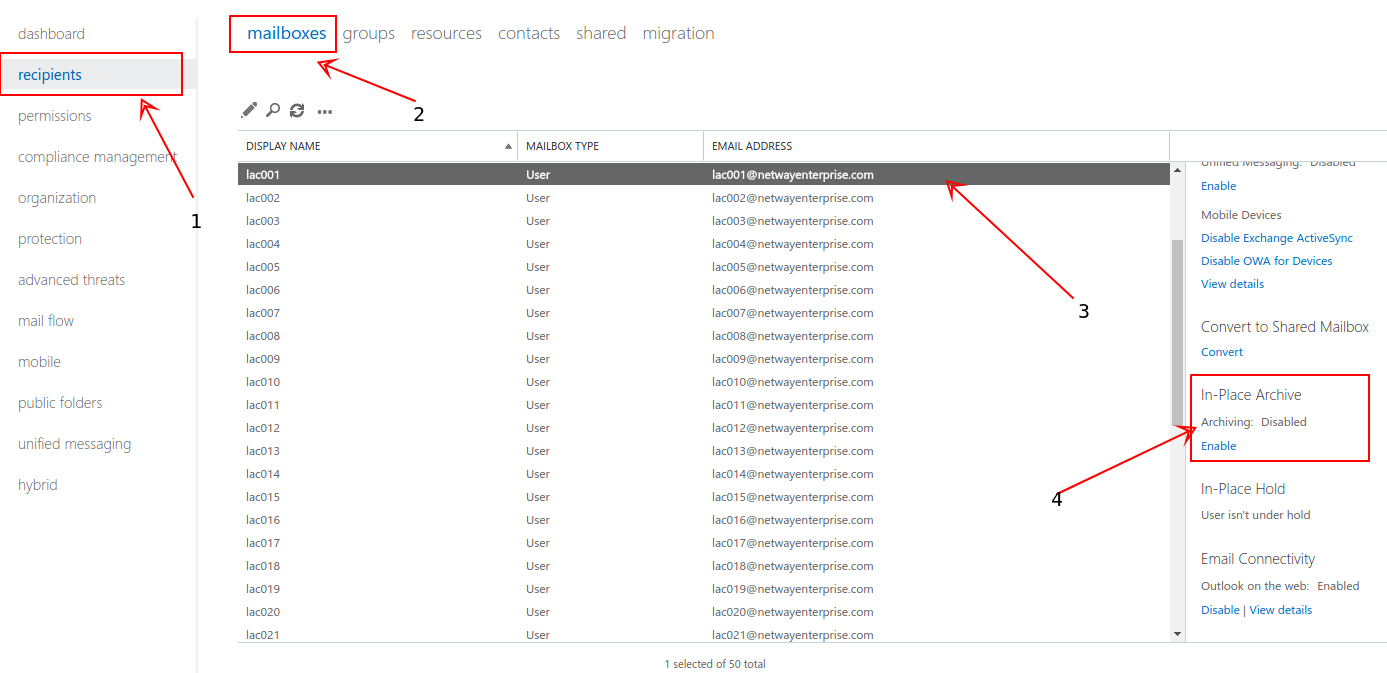
Task: Open View details under Email Connectivity
Action: click(1280, 610)
